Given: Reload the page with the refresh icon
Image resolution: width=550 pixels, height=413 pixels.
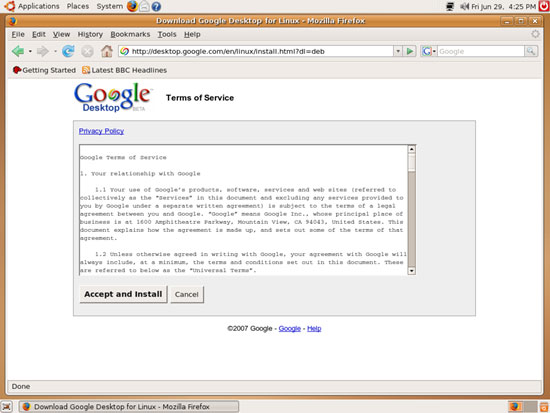Looking at the screenshot, I should pos(68,51).
